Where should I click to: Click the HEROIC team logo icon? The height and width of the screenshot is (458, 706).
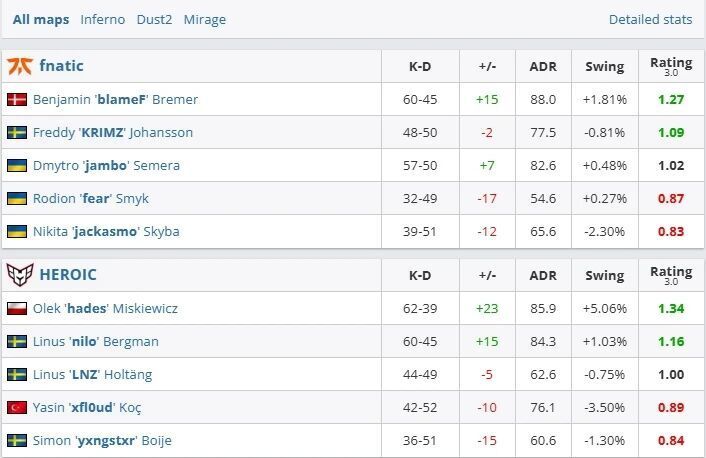[x=19, y=274]
